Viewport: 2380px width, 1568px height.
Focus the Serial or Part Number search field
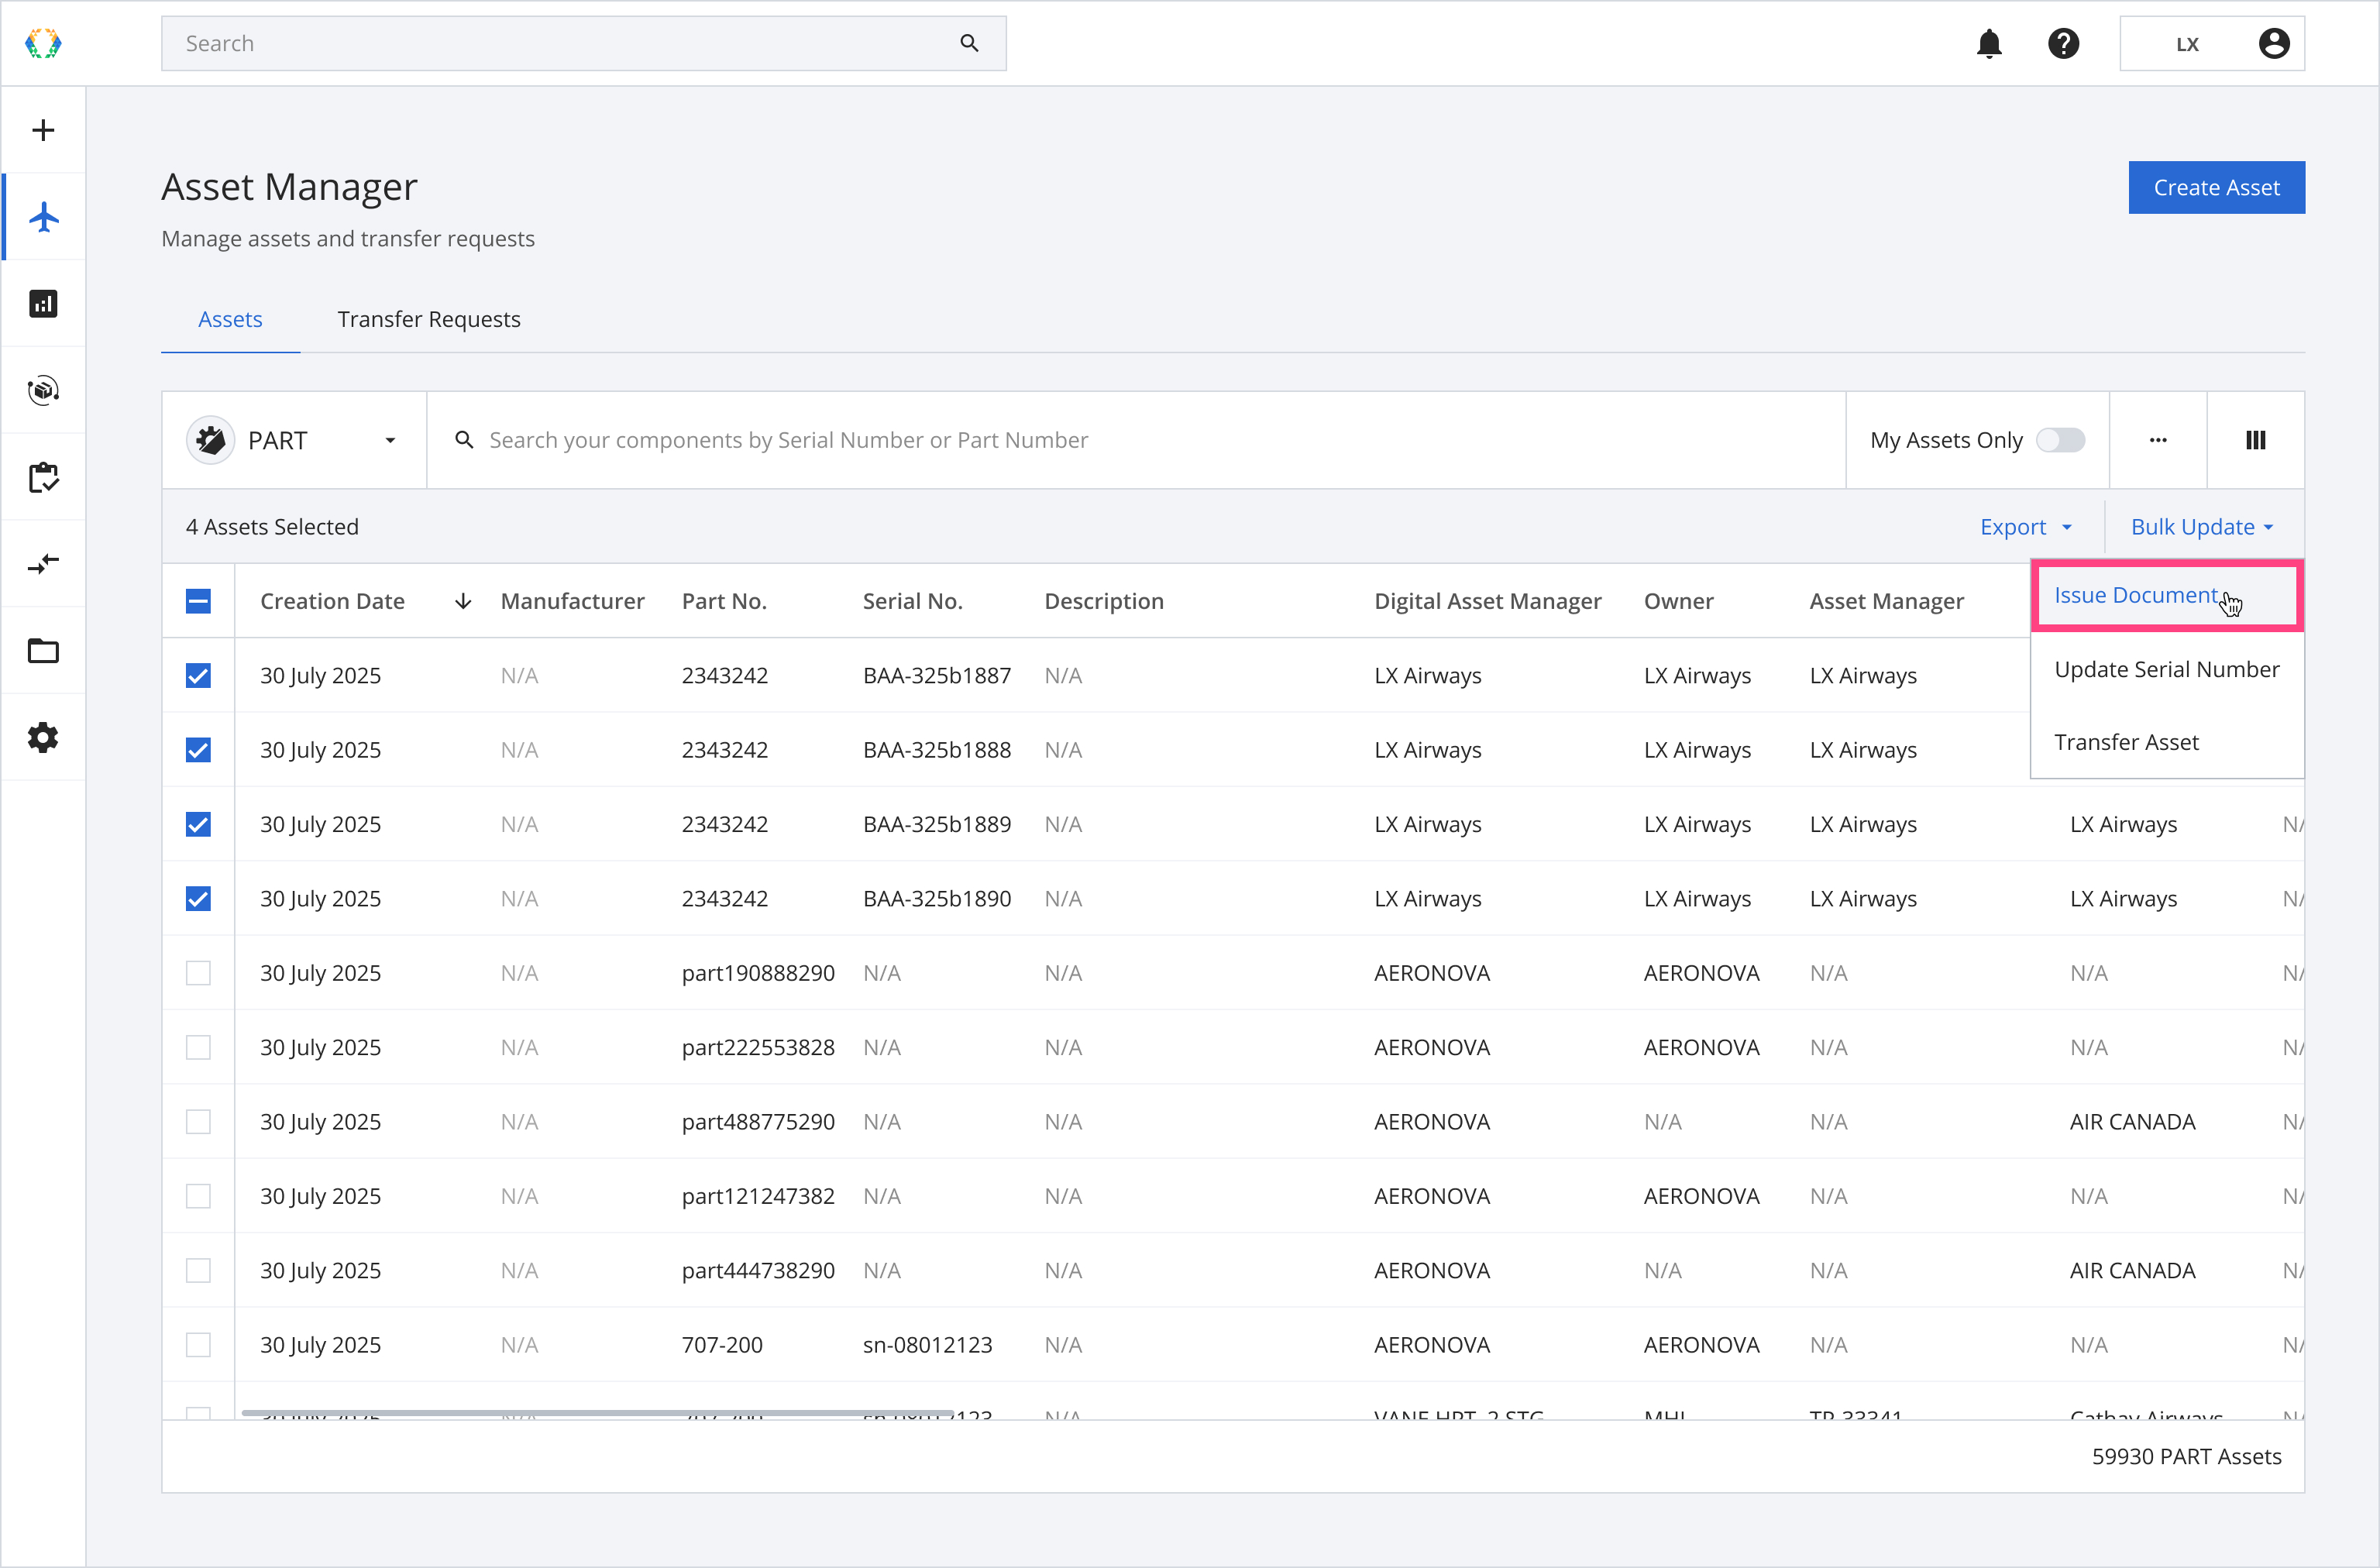pos(1135,440)
